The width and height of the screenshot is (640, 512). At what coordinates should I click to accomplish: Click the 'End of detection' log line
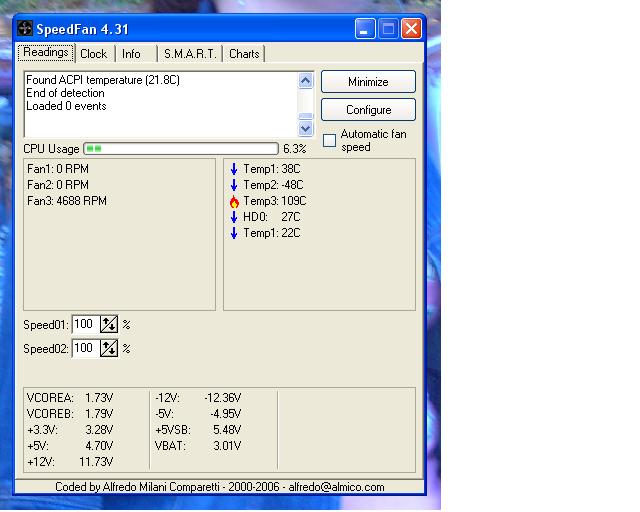(65, 93)
